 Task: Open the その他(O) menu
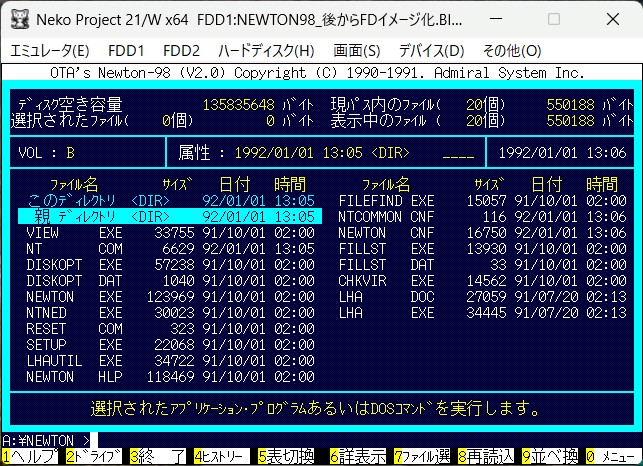pyautogui.click(x=511, y=50)
